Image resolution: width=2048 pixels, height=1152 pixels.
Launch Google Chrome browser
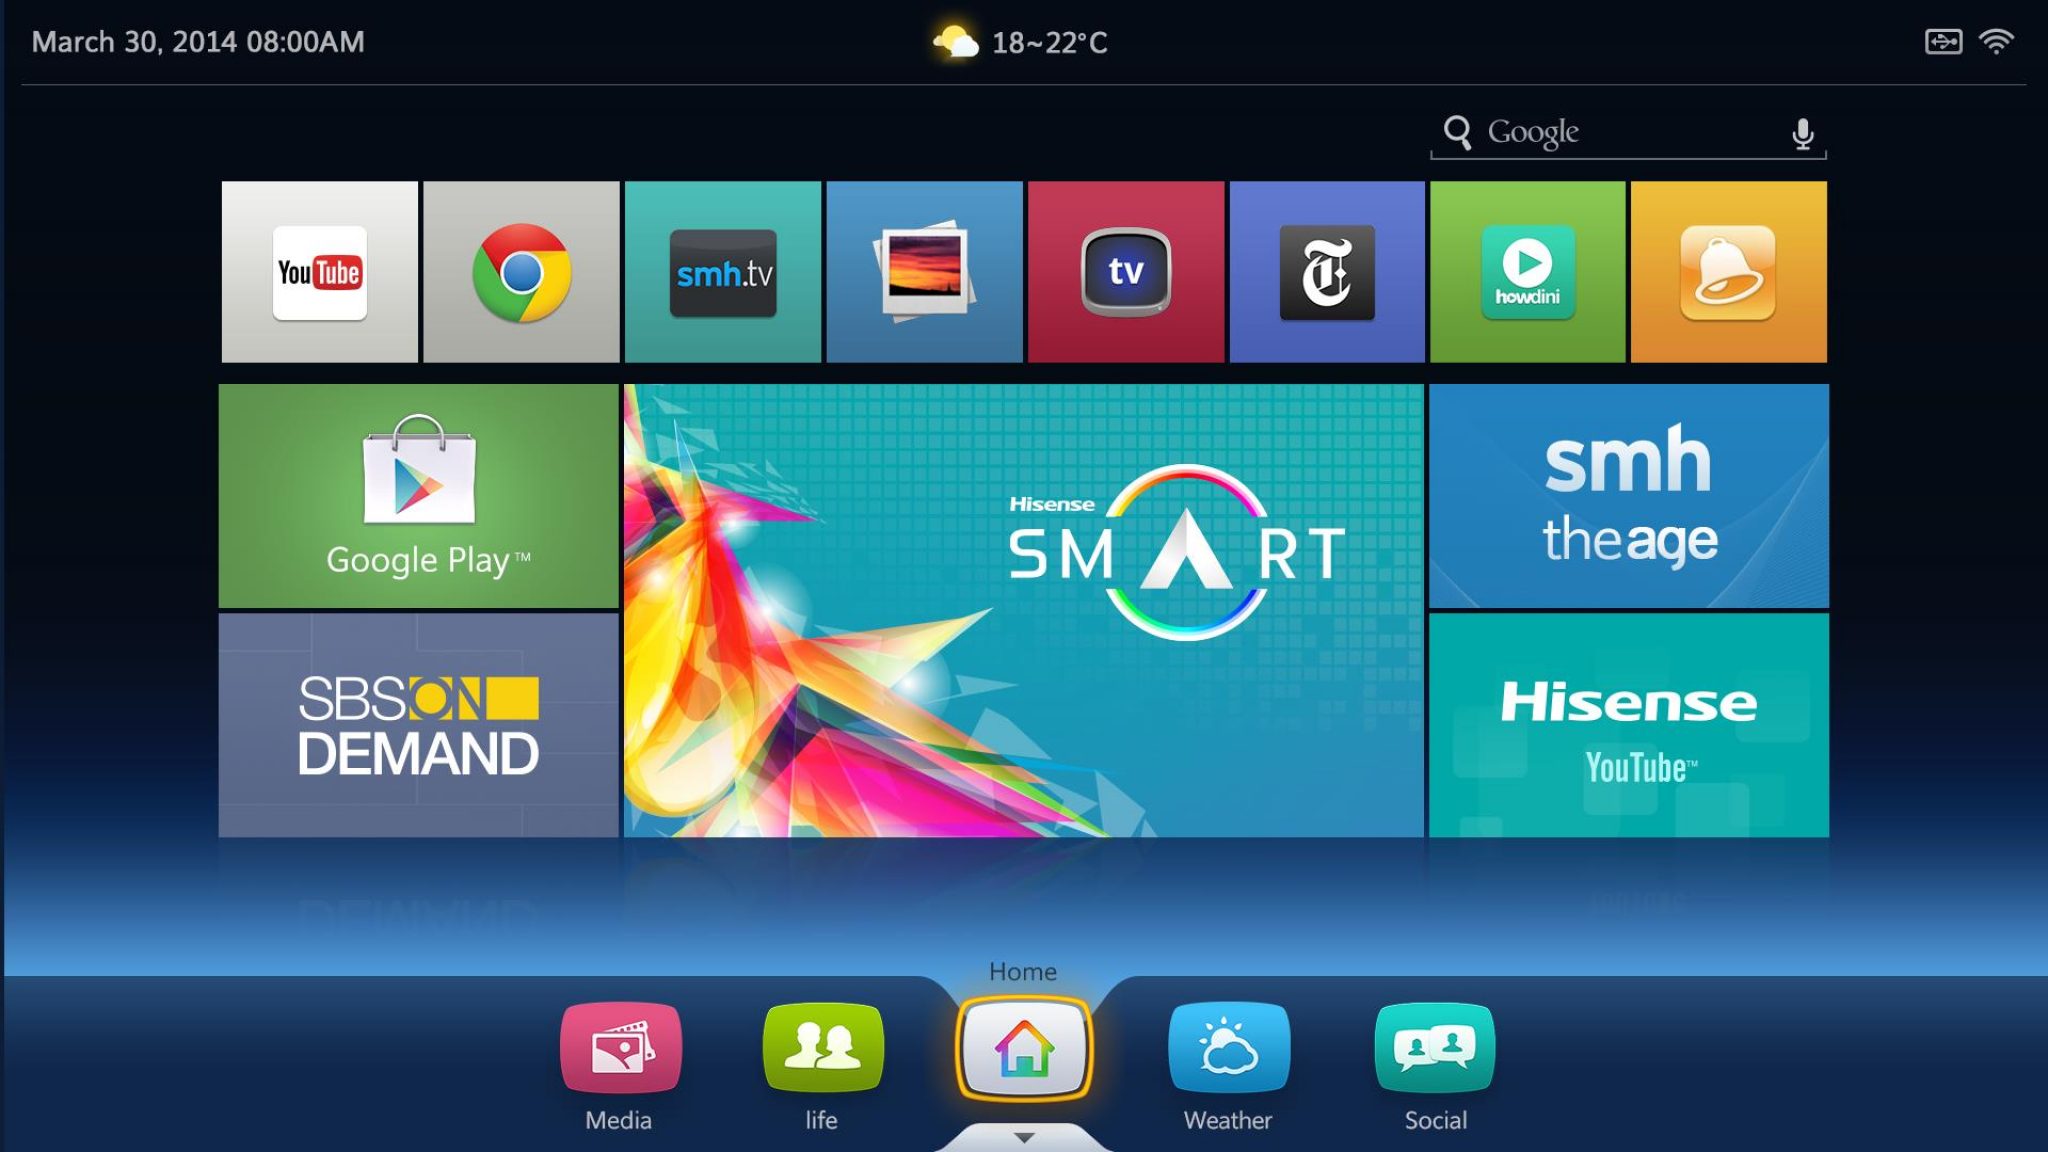click(520, 271)
